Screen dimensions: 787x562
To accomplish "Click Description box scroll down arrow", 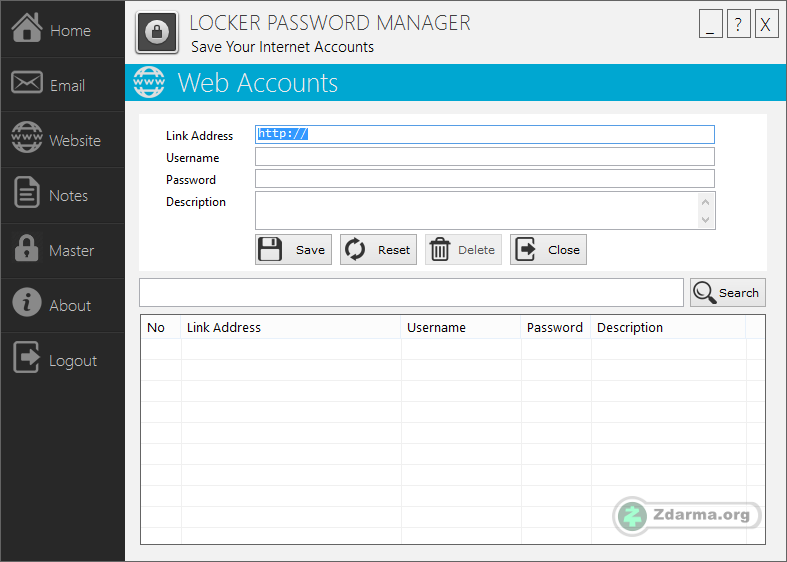I will (705, 220).
